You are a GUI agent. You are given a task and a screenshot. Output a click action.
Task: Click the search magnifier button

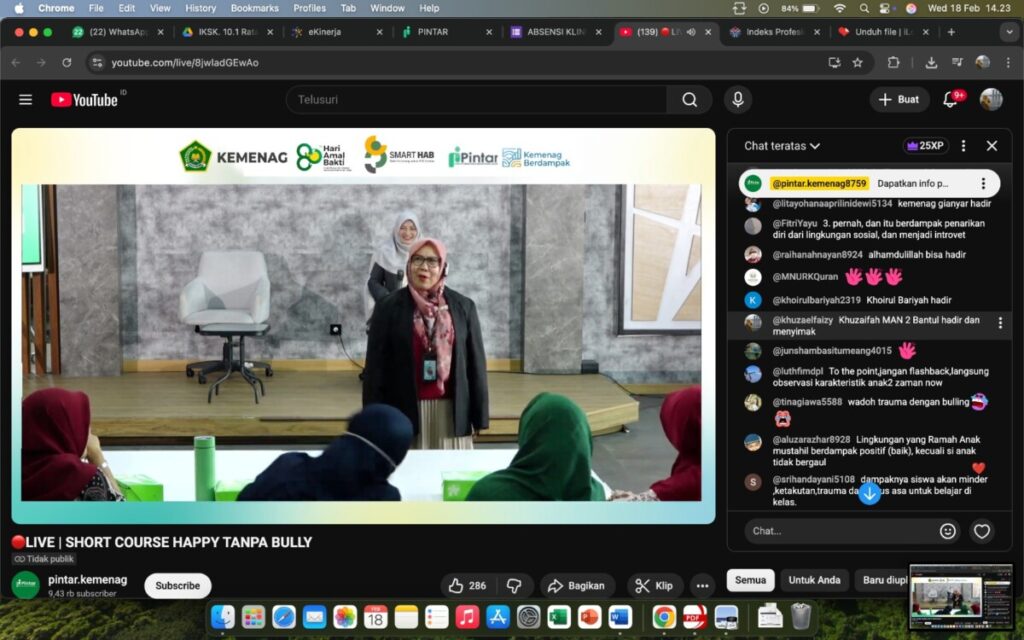point(690,100)
